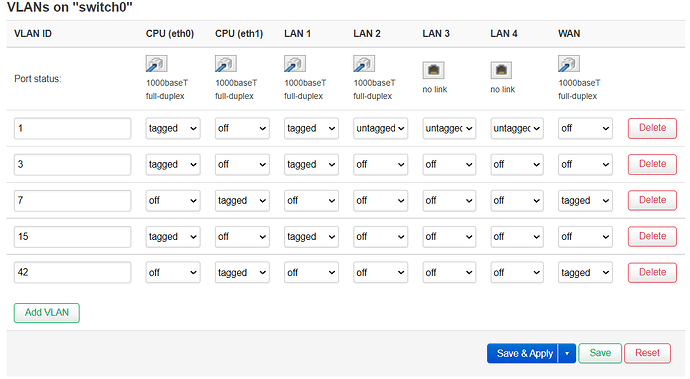
Task: Click the VLANs on "switch0" heading
Action: tap(70, 7)
